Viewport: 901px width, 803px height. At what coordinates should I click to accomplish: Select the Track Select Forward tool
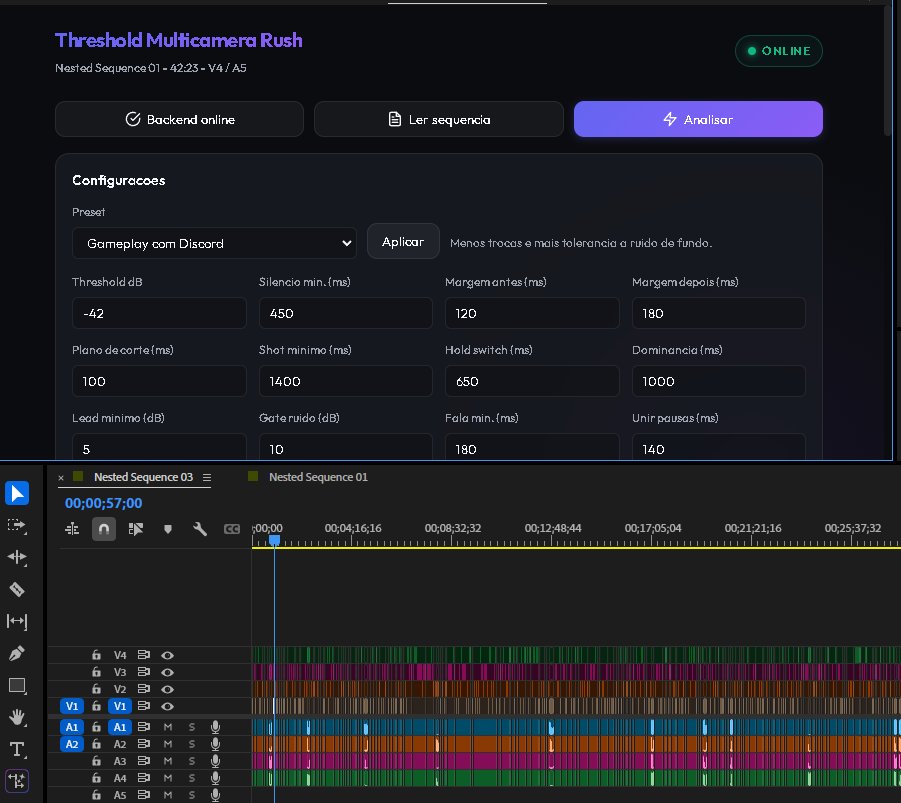click(x=17, y=525)
